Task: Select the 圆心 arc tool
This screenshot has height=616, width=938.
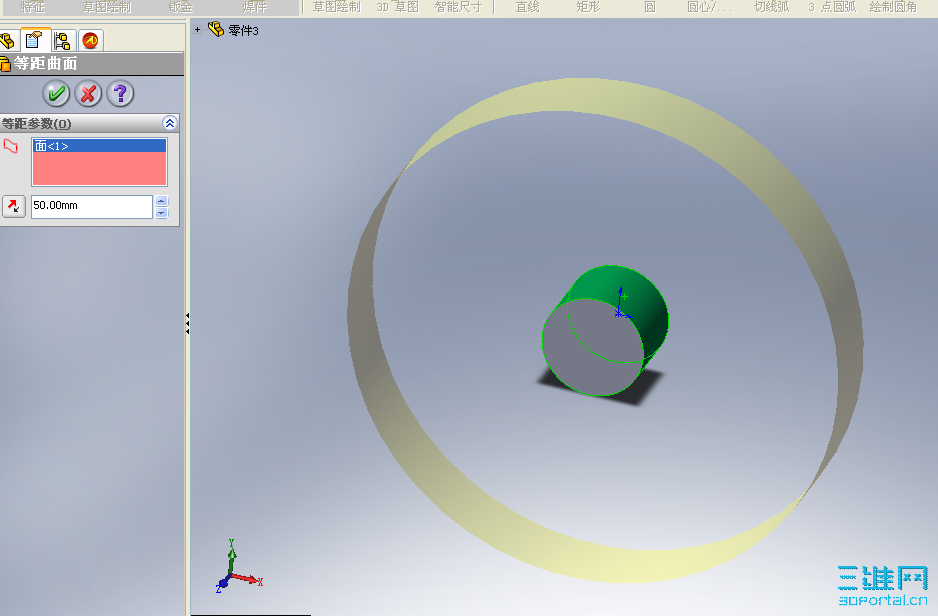Action: pos(709,7)
